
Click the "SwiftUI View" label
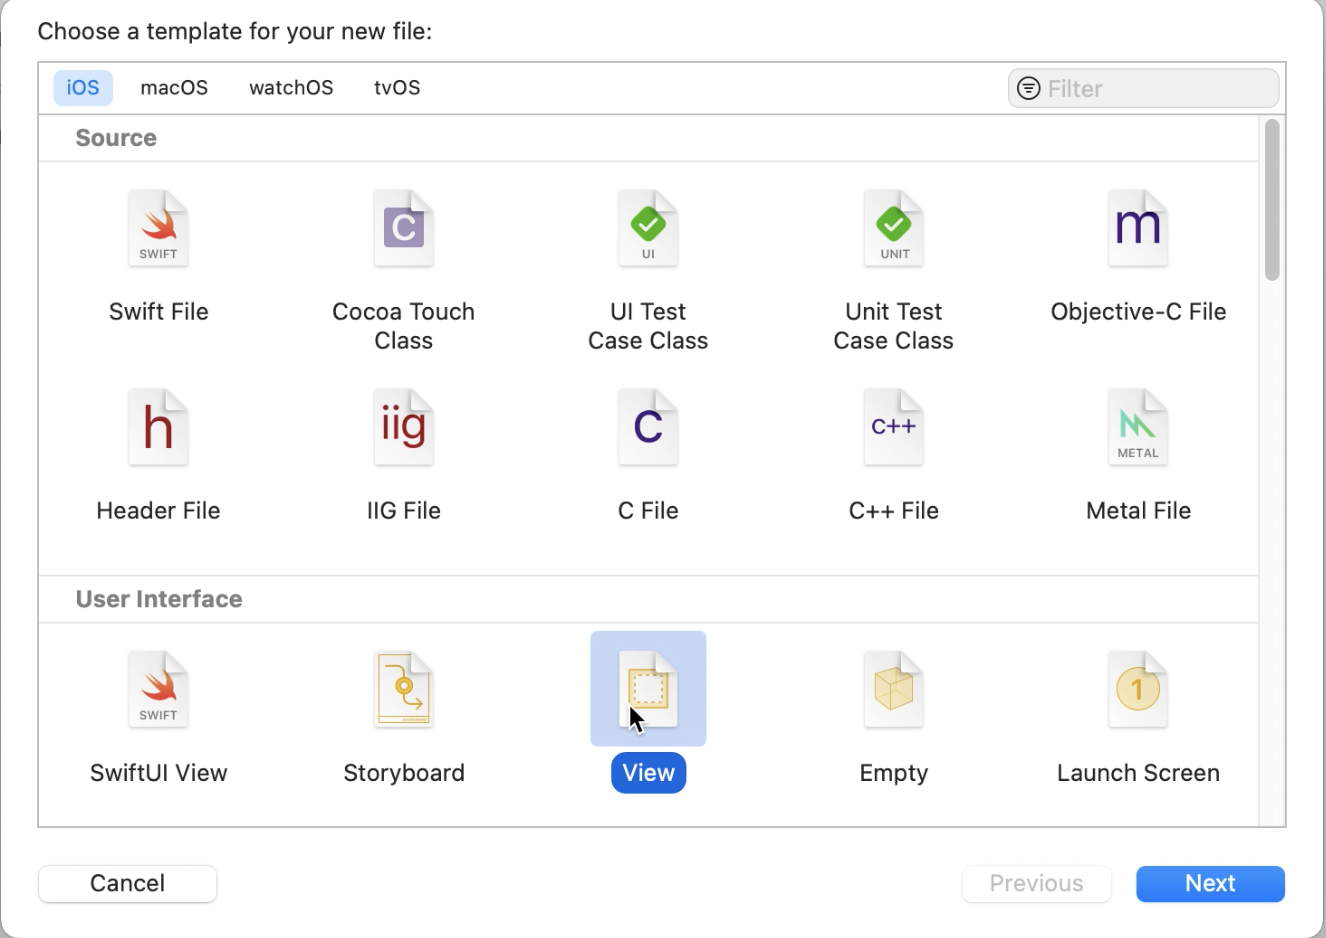158,773
